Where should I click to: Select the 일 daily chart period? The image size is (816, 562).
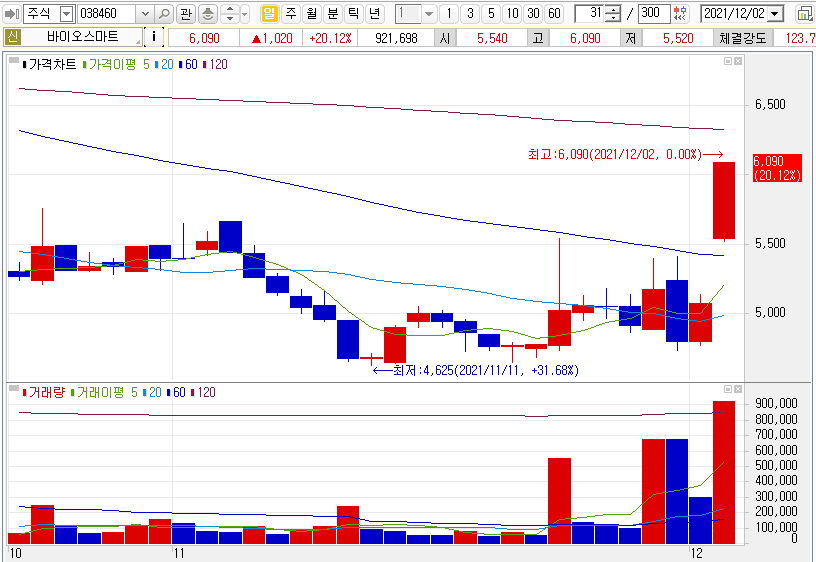(269, 14)
